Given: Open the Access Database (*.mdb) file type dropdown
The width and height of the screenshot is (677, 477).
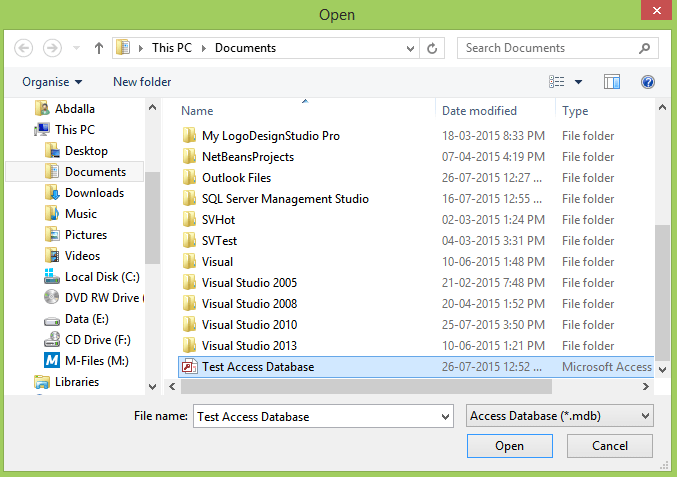Looking at the screenshot, I should (x=560, y=416).
